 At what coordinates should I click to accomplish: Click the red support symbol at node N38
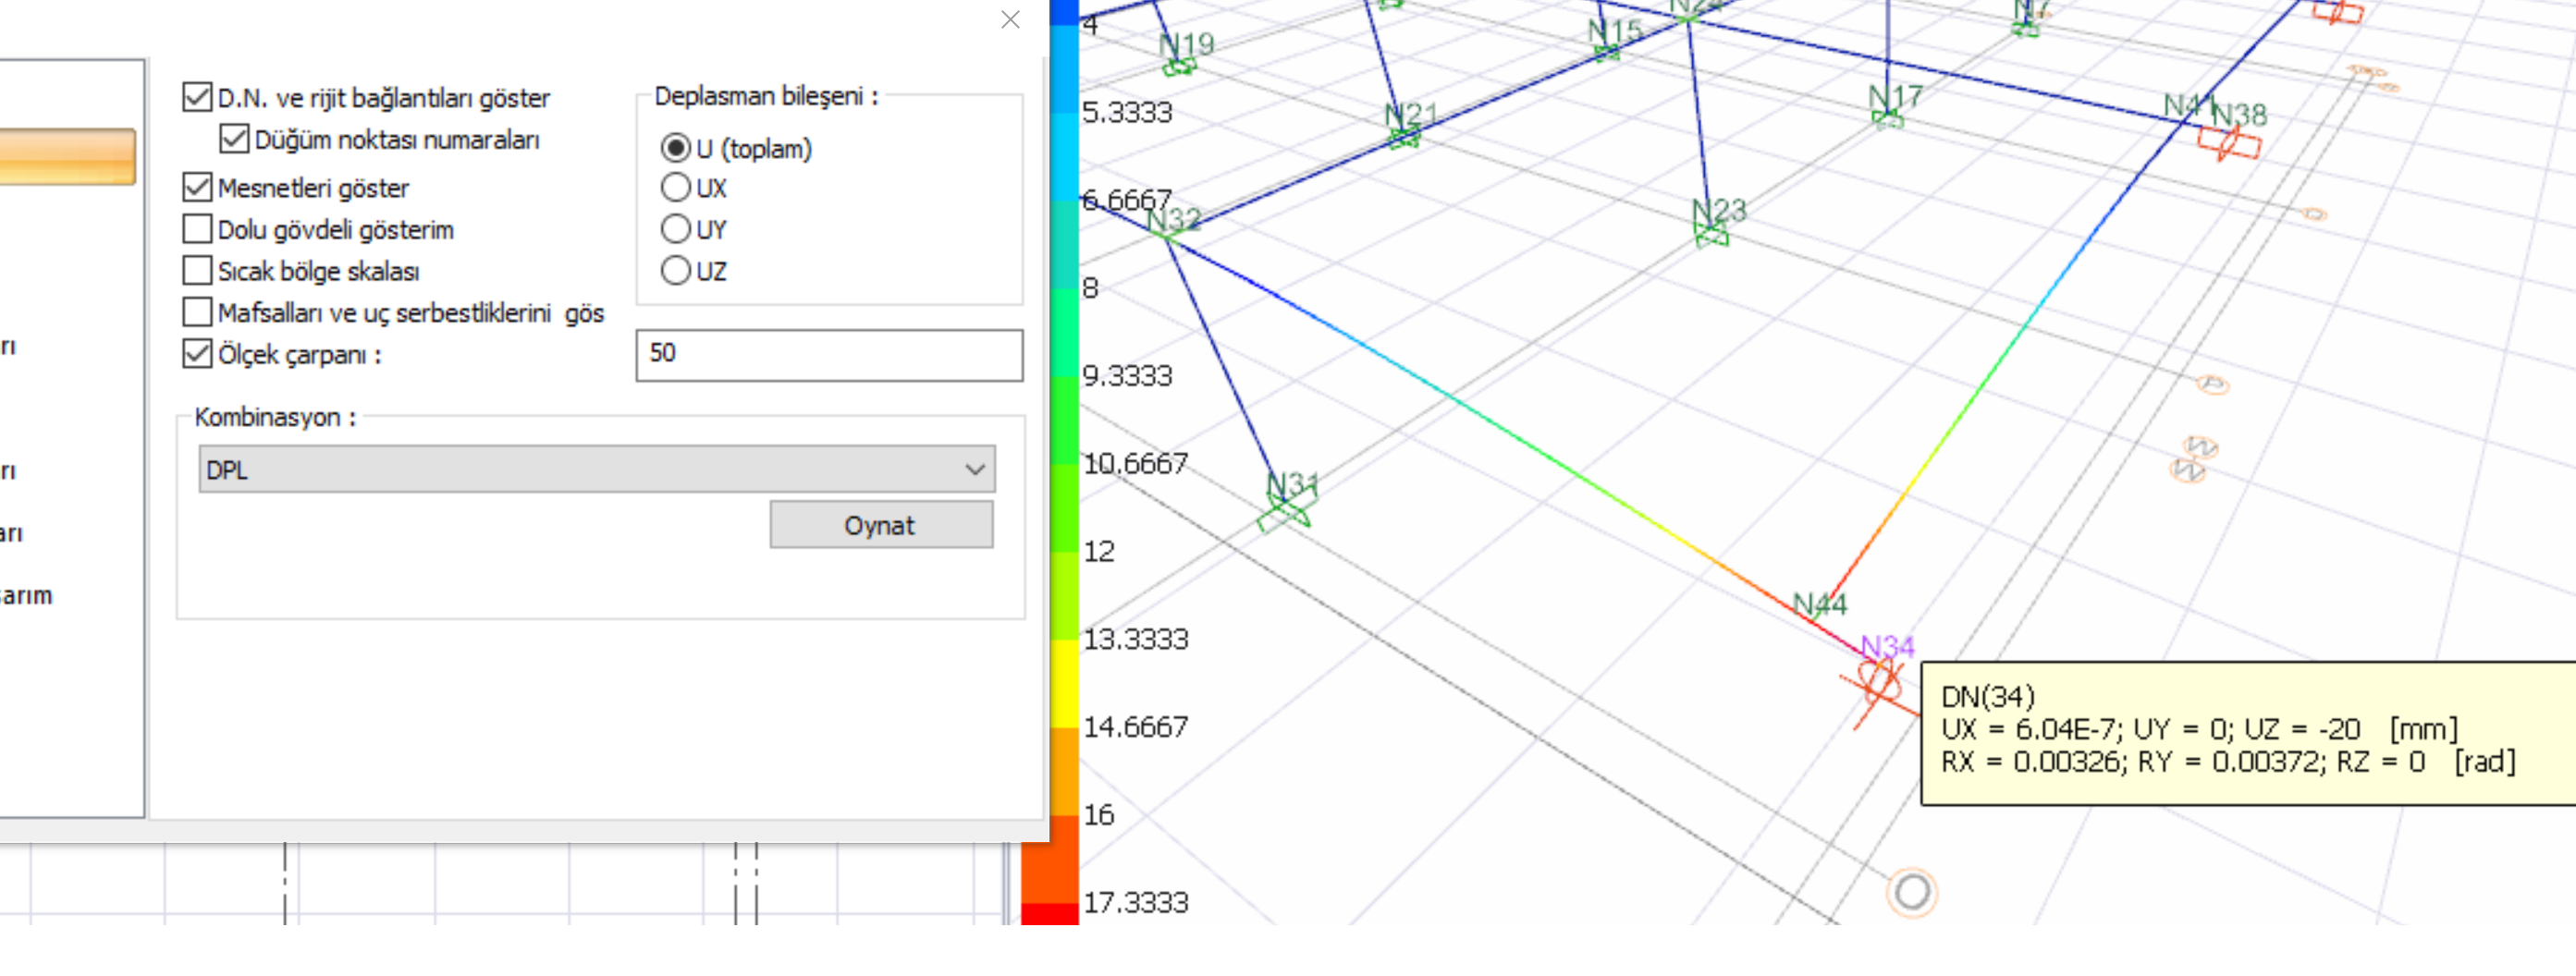tap(2229, 145)
